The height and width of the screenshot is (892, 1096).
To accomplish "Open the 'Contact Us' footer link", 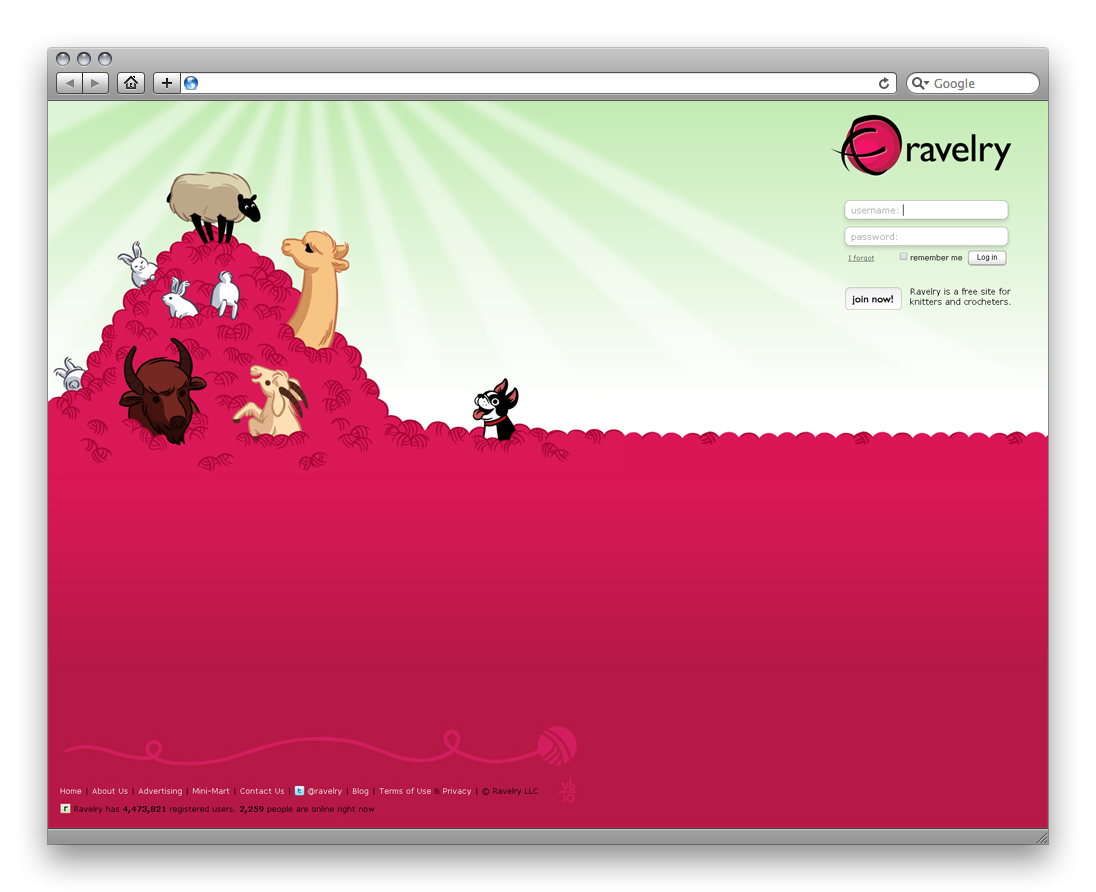I will pos(262,791).
